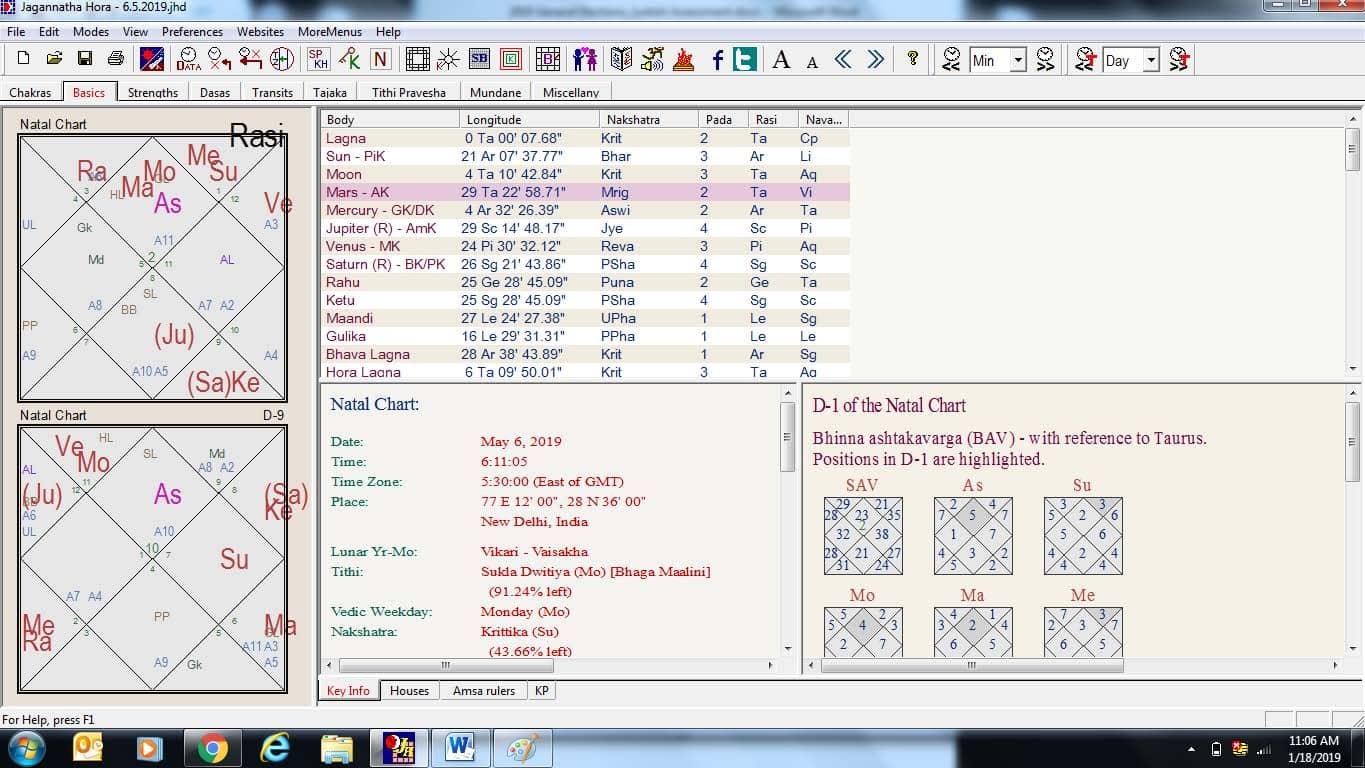This screenshot has height=768, width=1365.
Task: Step time backward by Min clock icon
Action: pos(951,59)
